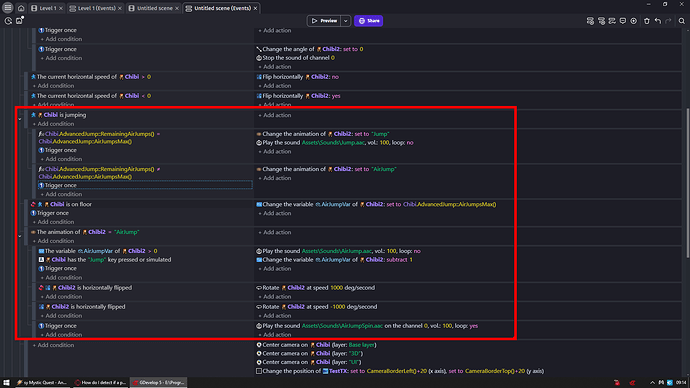Add action below the Jump.aac sound action
The height and width of the screenshot is (388, 690).
pos(275,151)
